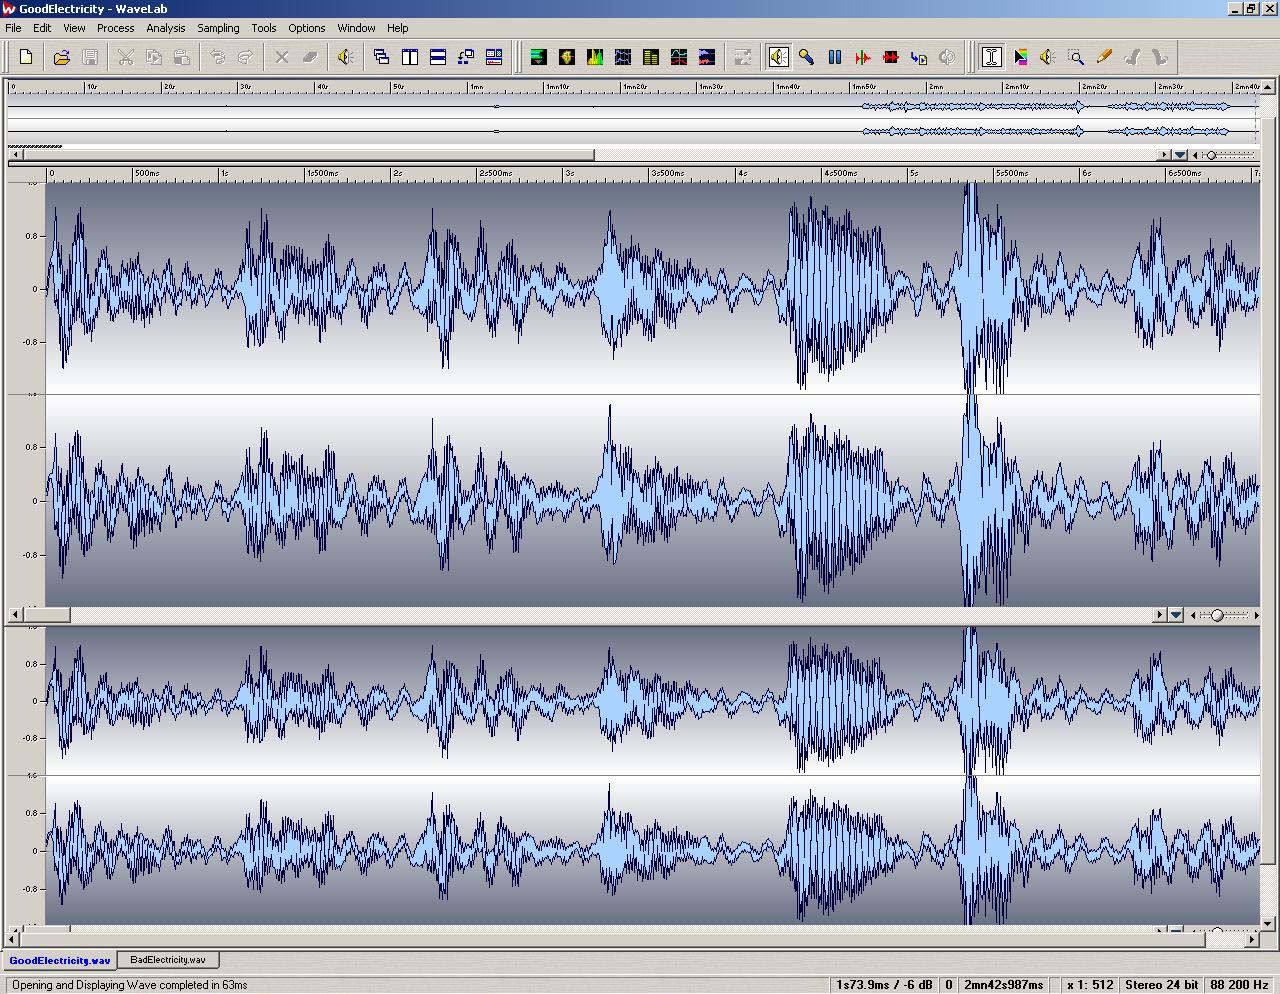Open the green level meter icon

[x=539, y=57]
